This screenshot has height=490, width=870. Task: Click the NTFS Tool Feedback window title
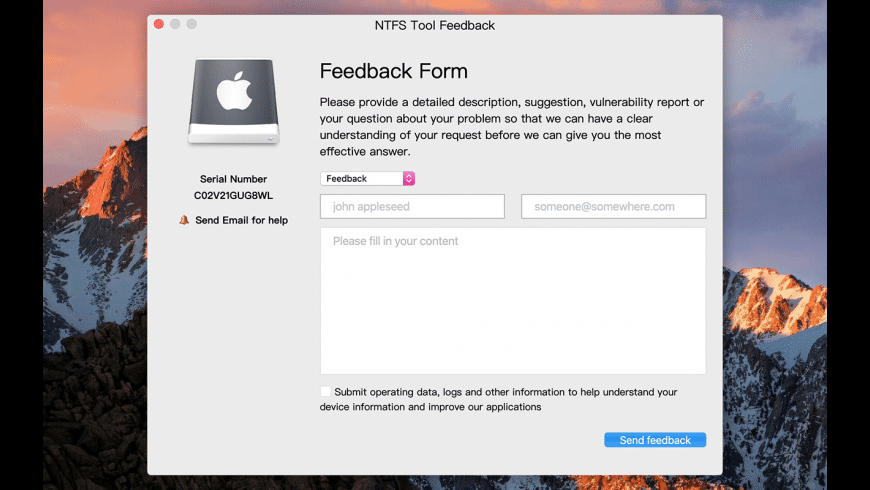[x=434, y=26]
